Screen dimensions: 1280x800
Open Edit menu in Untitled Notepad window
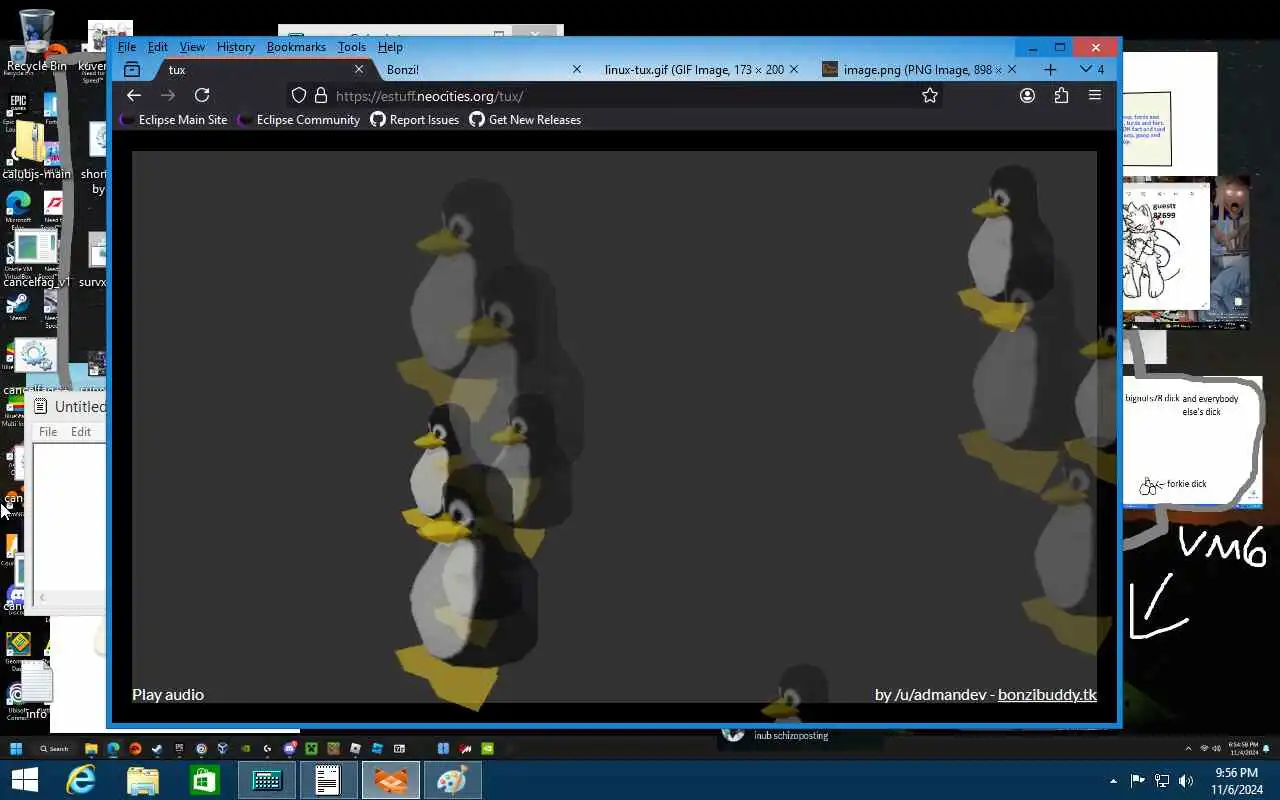pyautogui.click(x=81, y=432)
